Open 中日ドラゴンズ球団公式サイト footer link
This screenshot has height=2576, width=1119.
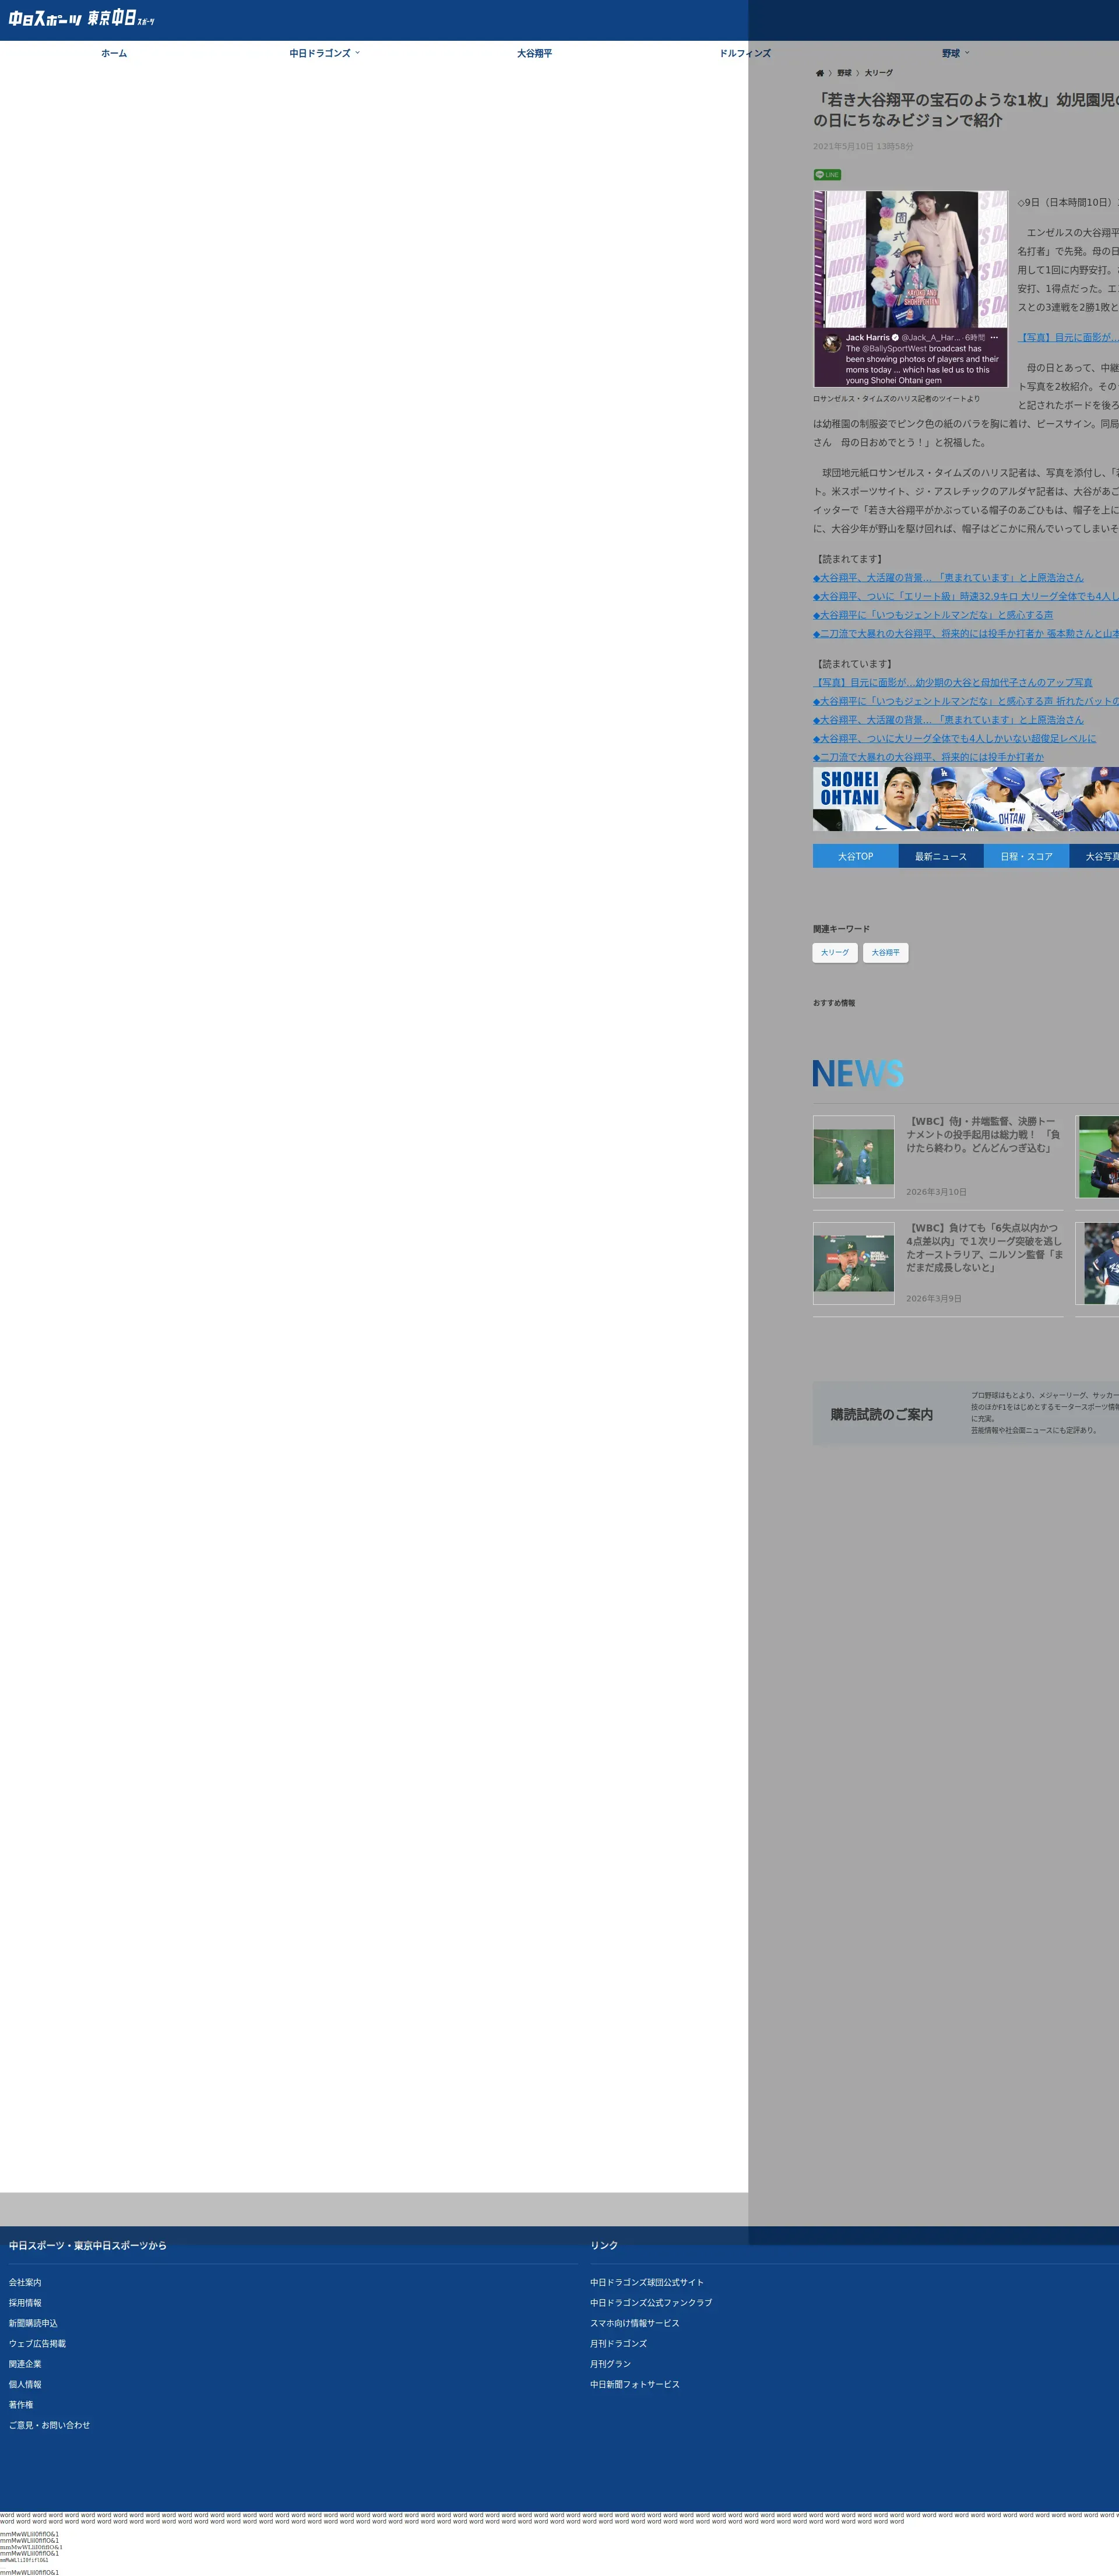click(x=646, y=2282)
